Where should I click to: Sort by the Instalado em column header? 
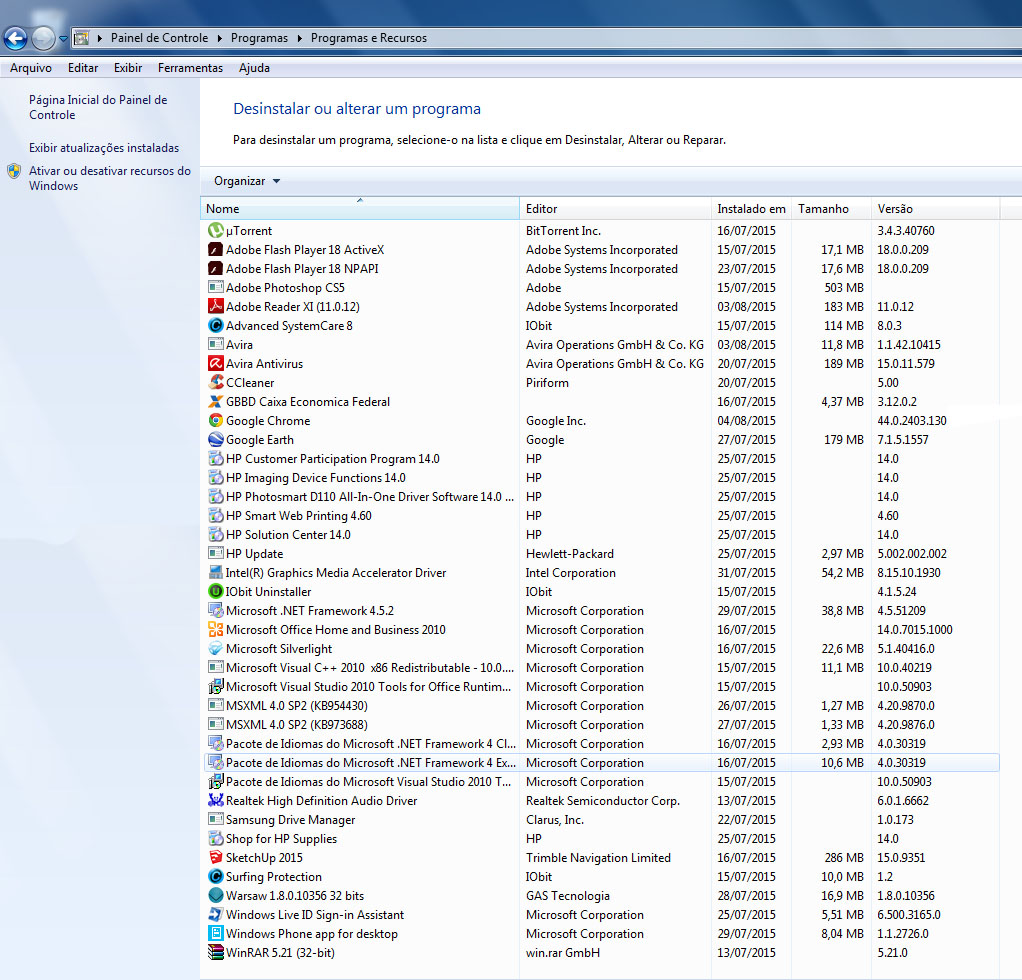coord(752,209)
